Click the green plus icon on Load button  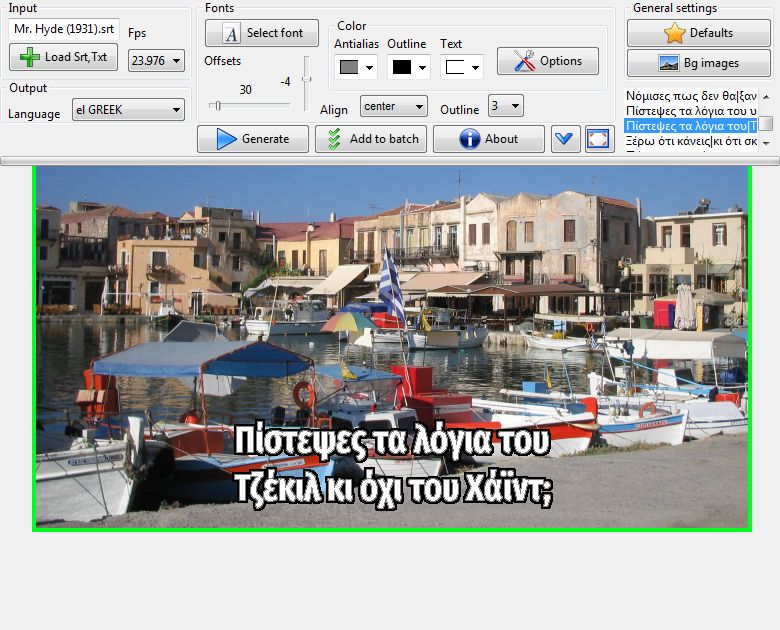coord(30,57)
